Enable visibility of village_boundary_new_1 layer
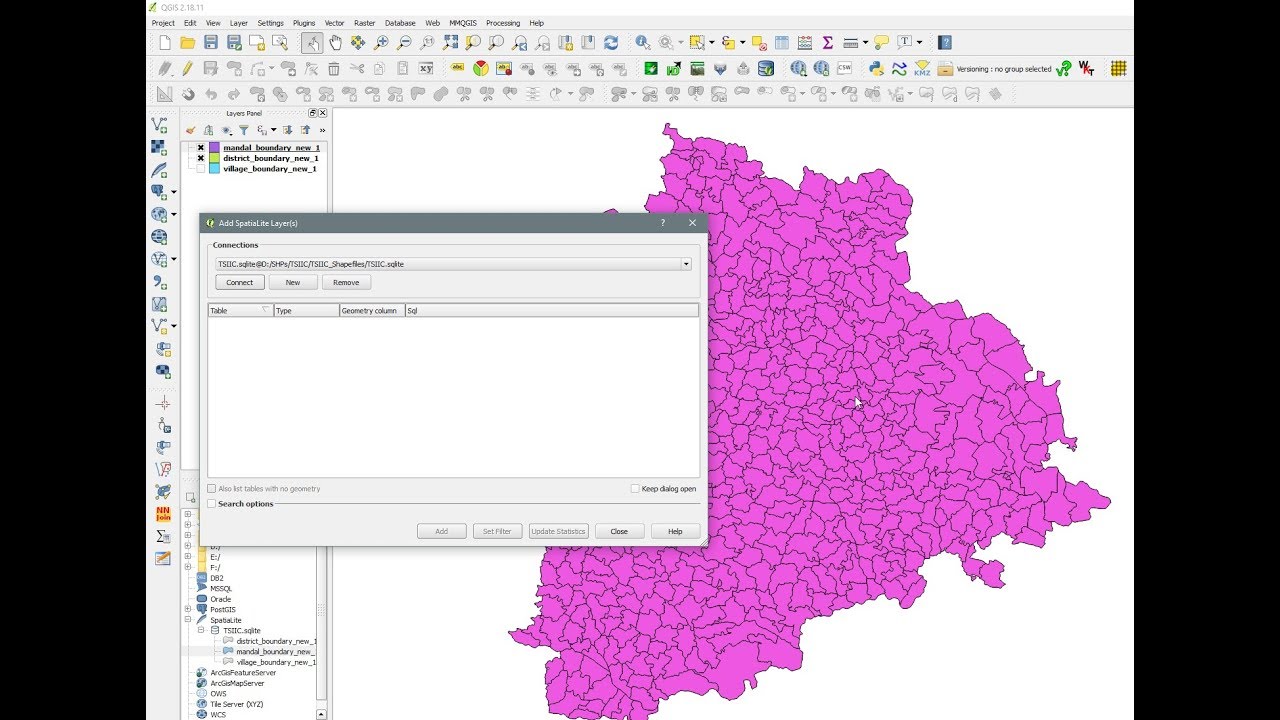The width and height of the screenshot is (1280, 720). (200, 169)
